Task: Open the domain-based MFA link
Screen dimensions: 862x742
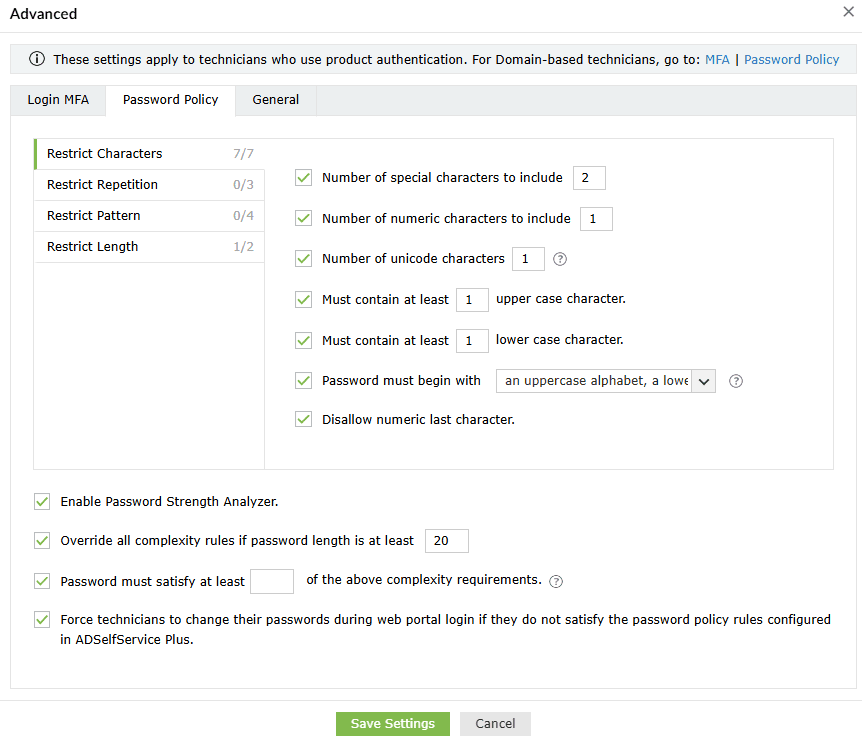Action: [717, 59]
